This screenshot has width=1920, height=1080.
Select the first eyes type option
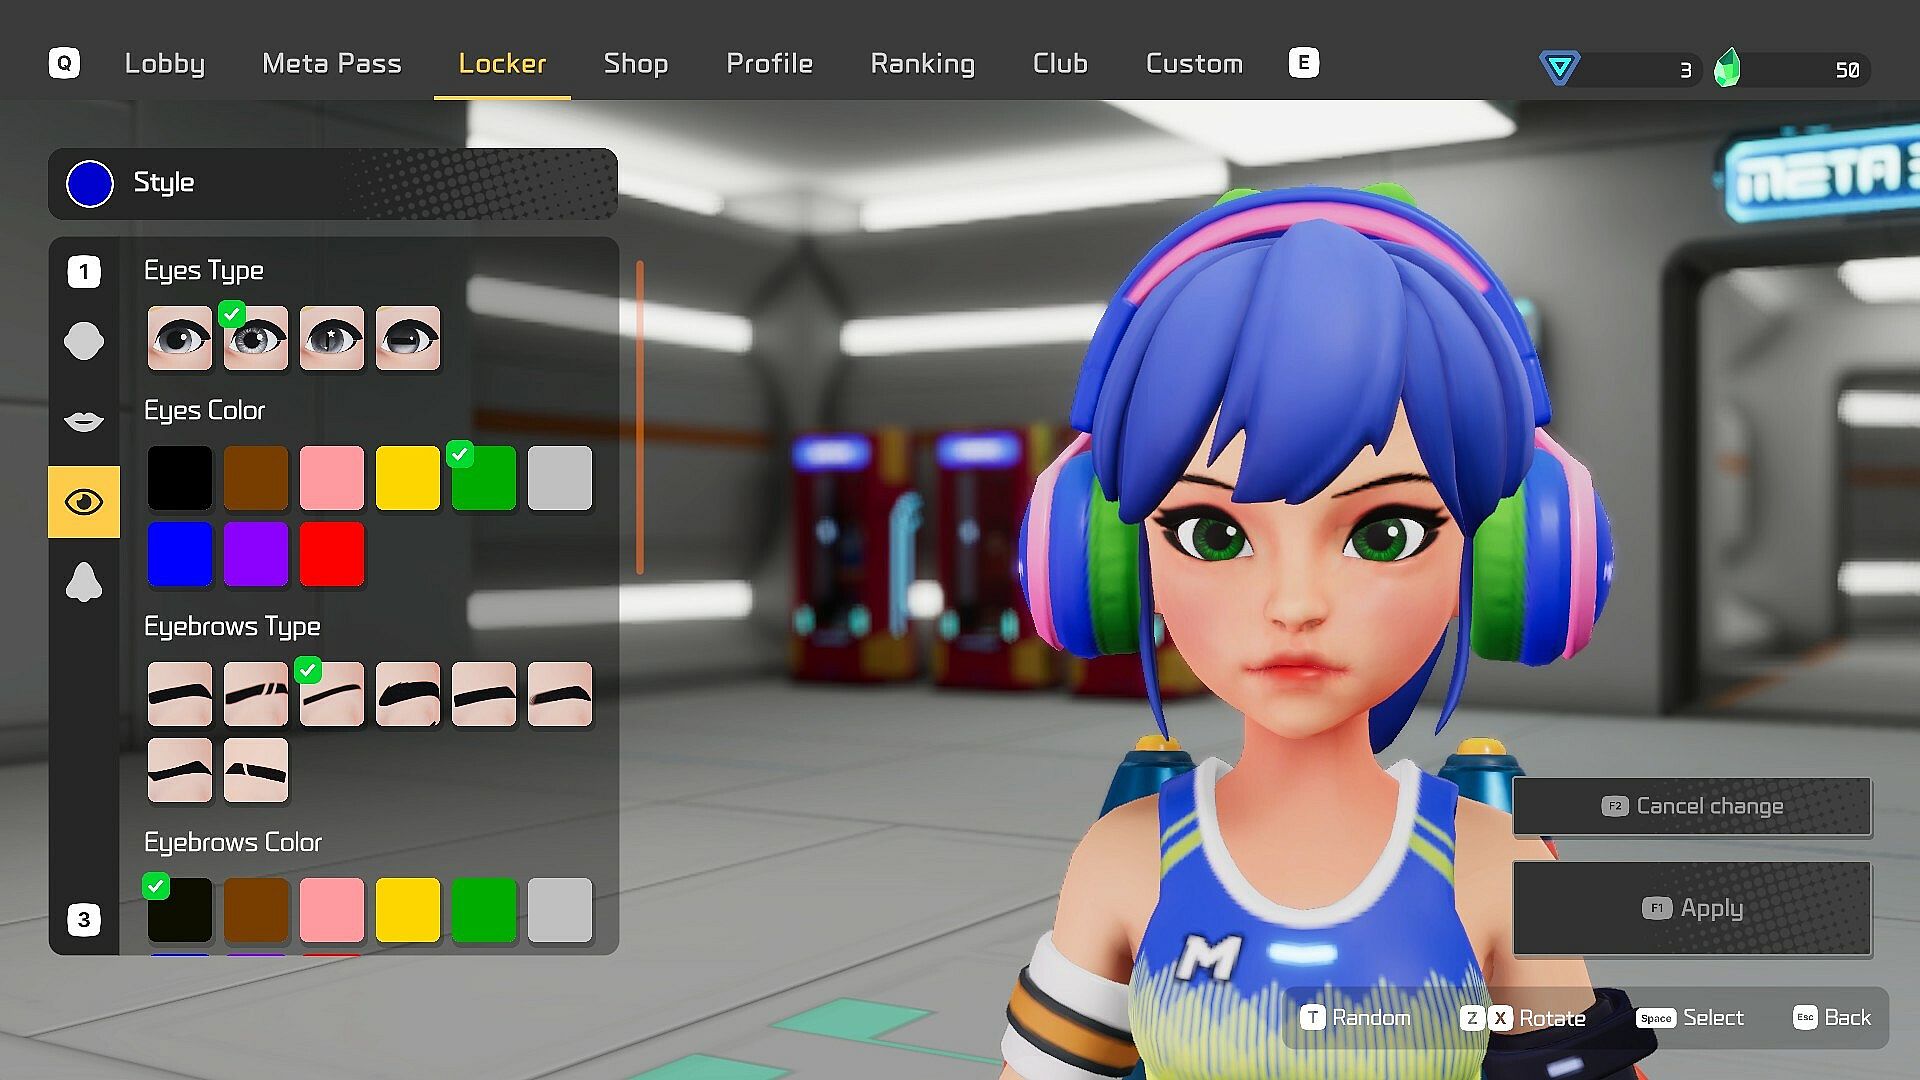[180, 338]
